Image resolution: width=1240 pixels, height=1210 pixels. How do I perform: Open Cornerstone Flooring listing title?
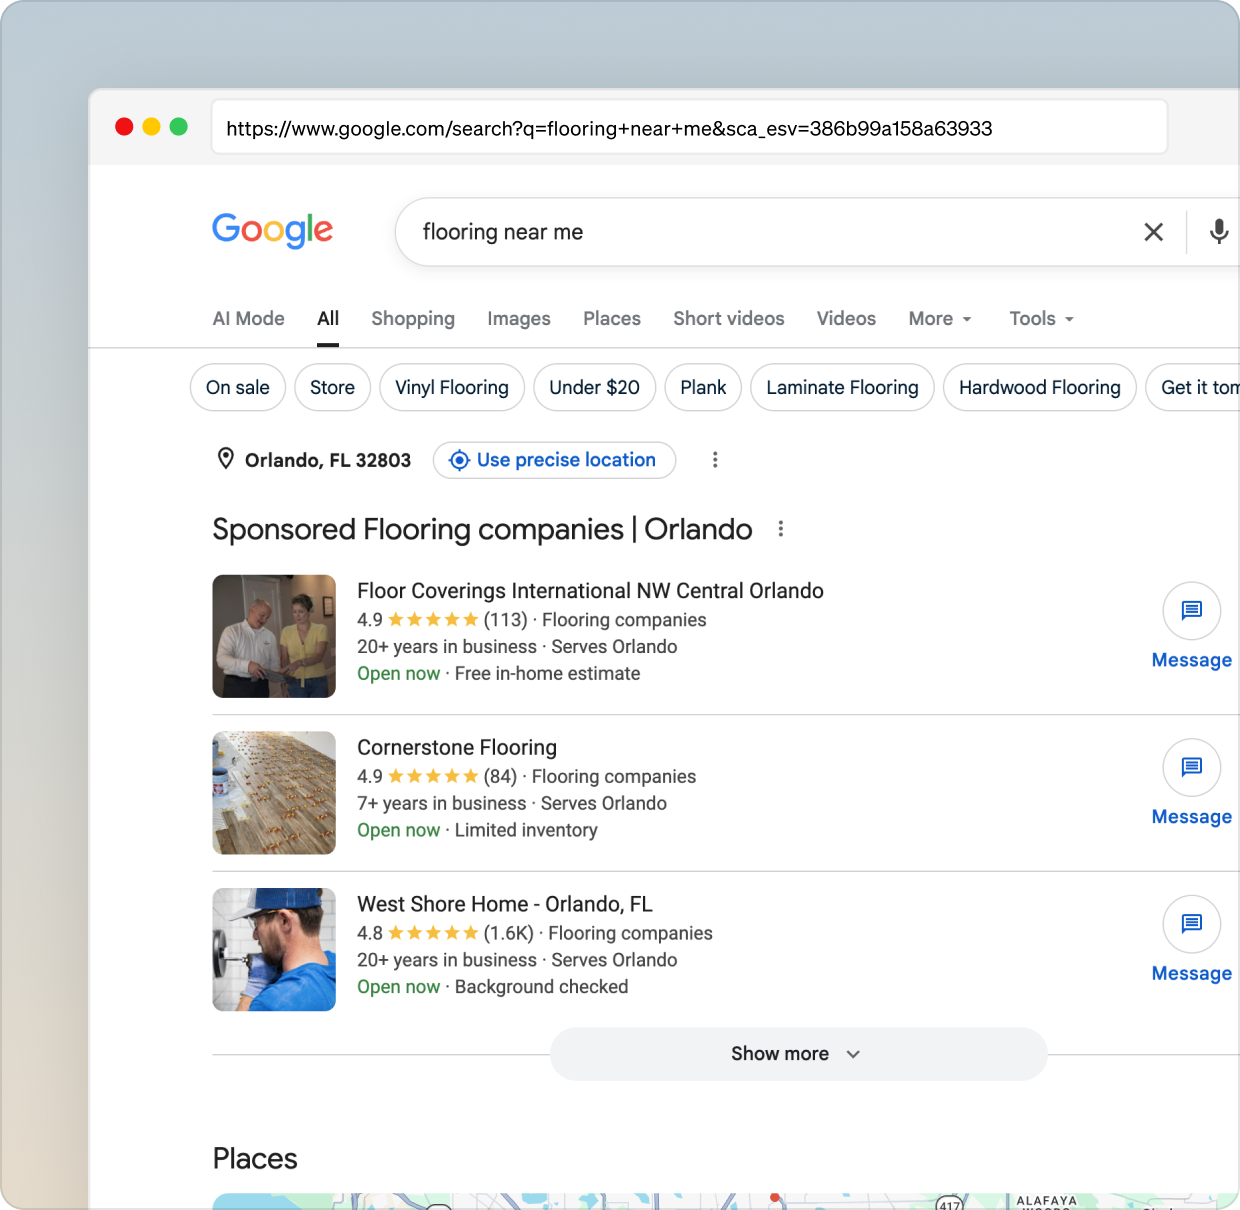[x=457, y=748]
